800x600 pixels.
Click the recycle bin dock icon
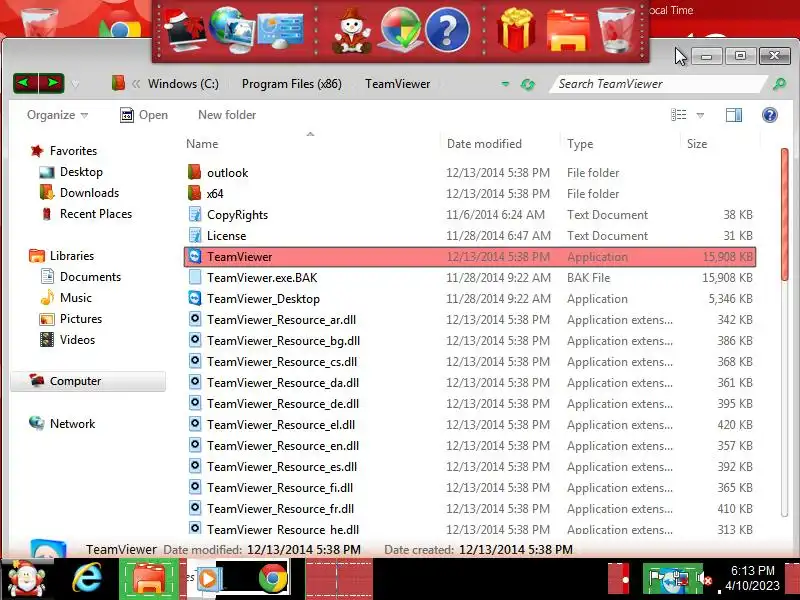coord(615,30)
